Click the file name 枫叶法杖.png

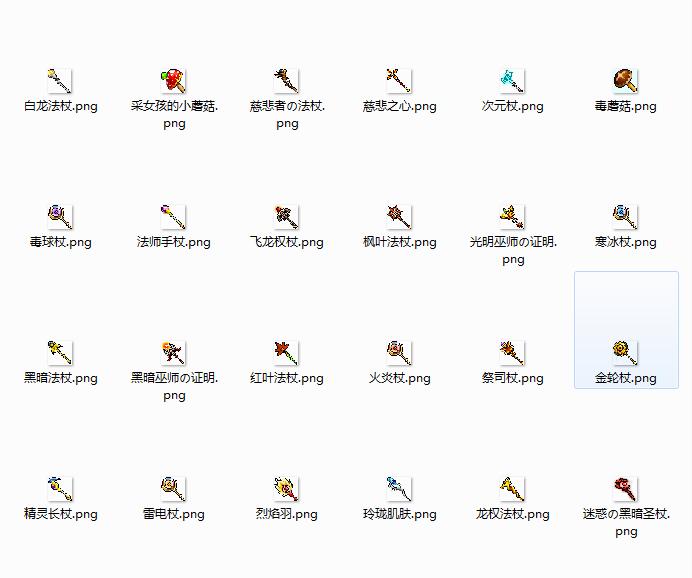click(399, 242)
